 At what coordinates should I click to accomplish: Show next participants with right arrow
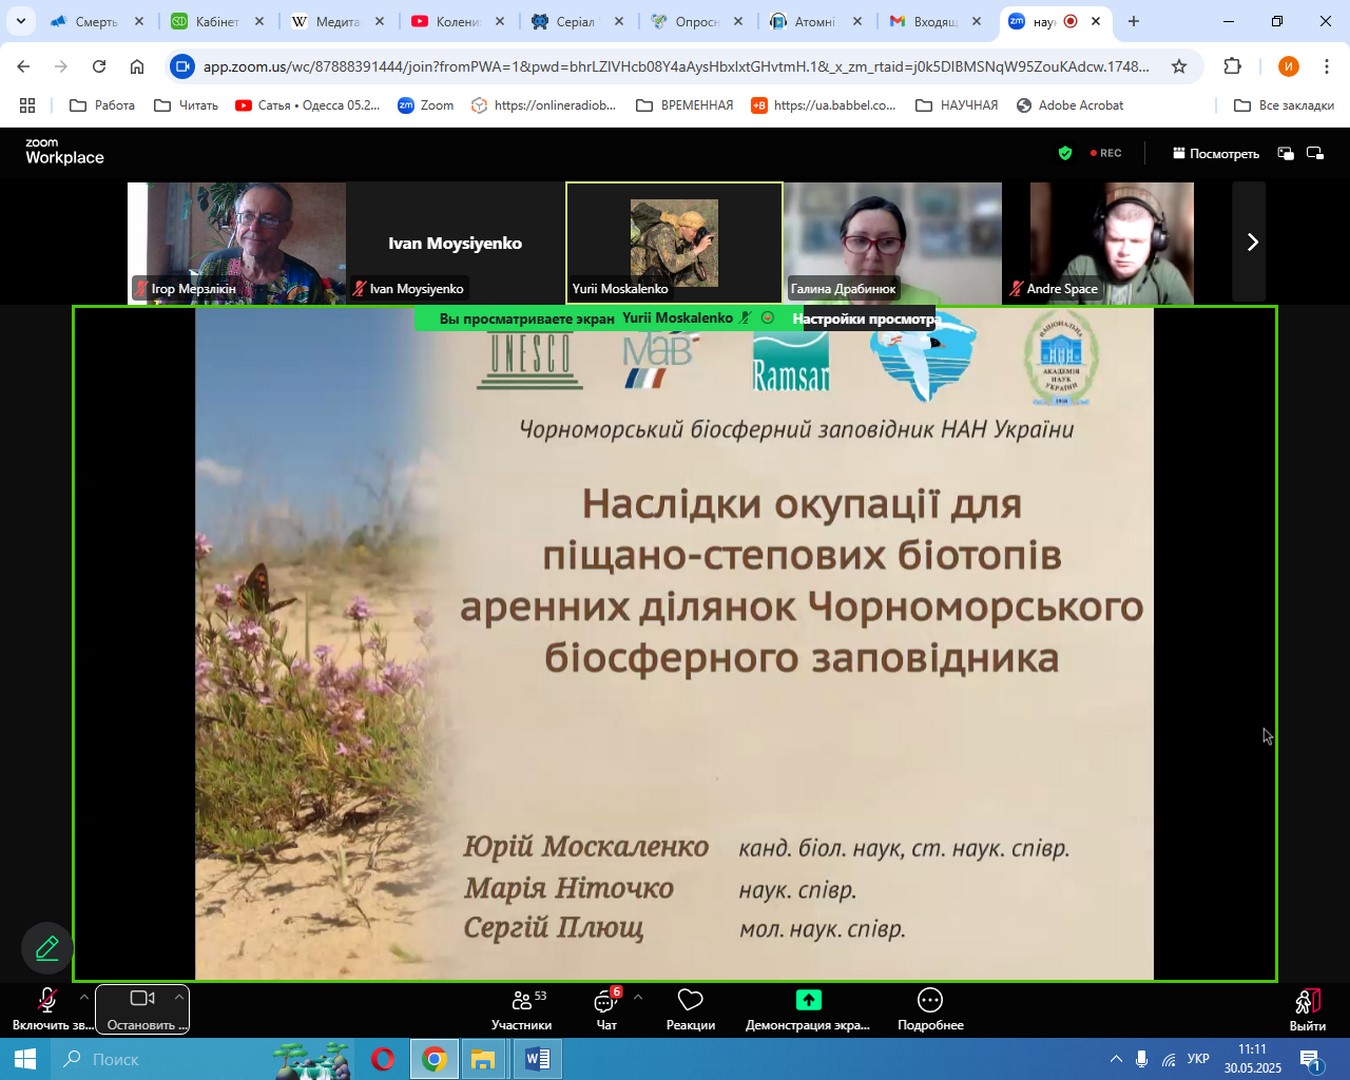[x=1251, y=242]
